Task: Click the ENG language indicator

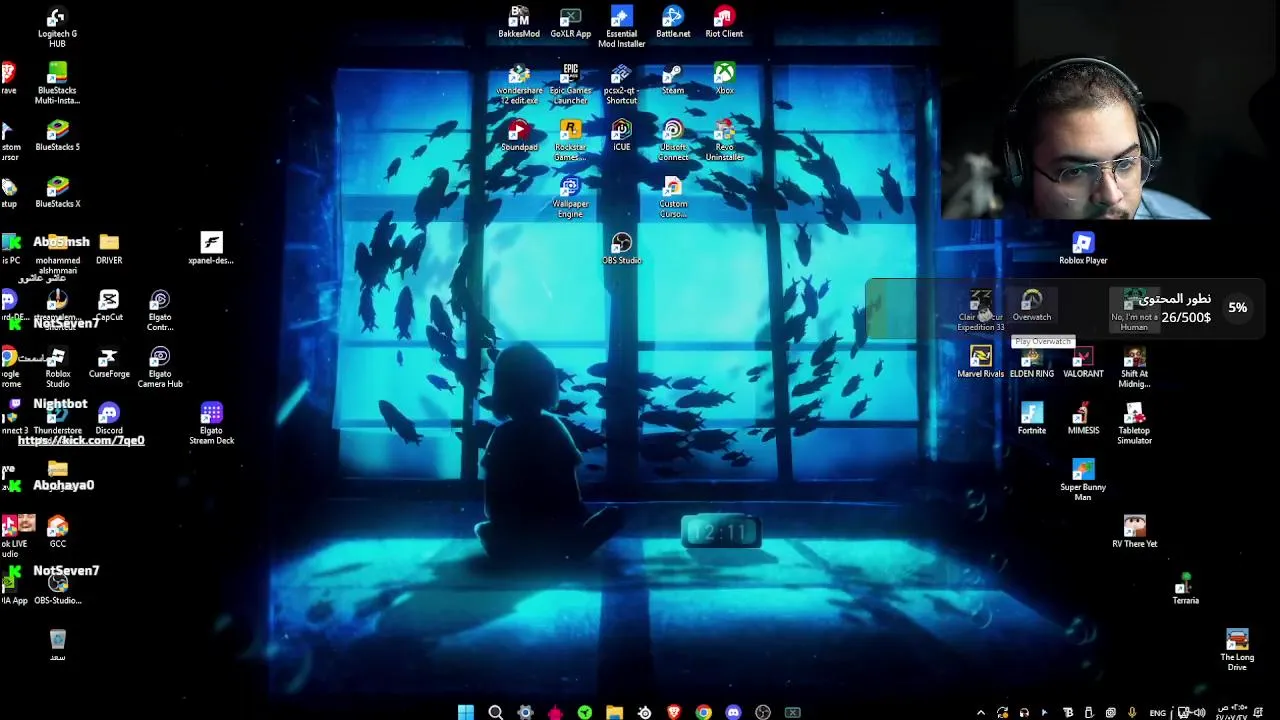Action: click(1157, 713)
